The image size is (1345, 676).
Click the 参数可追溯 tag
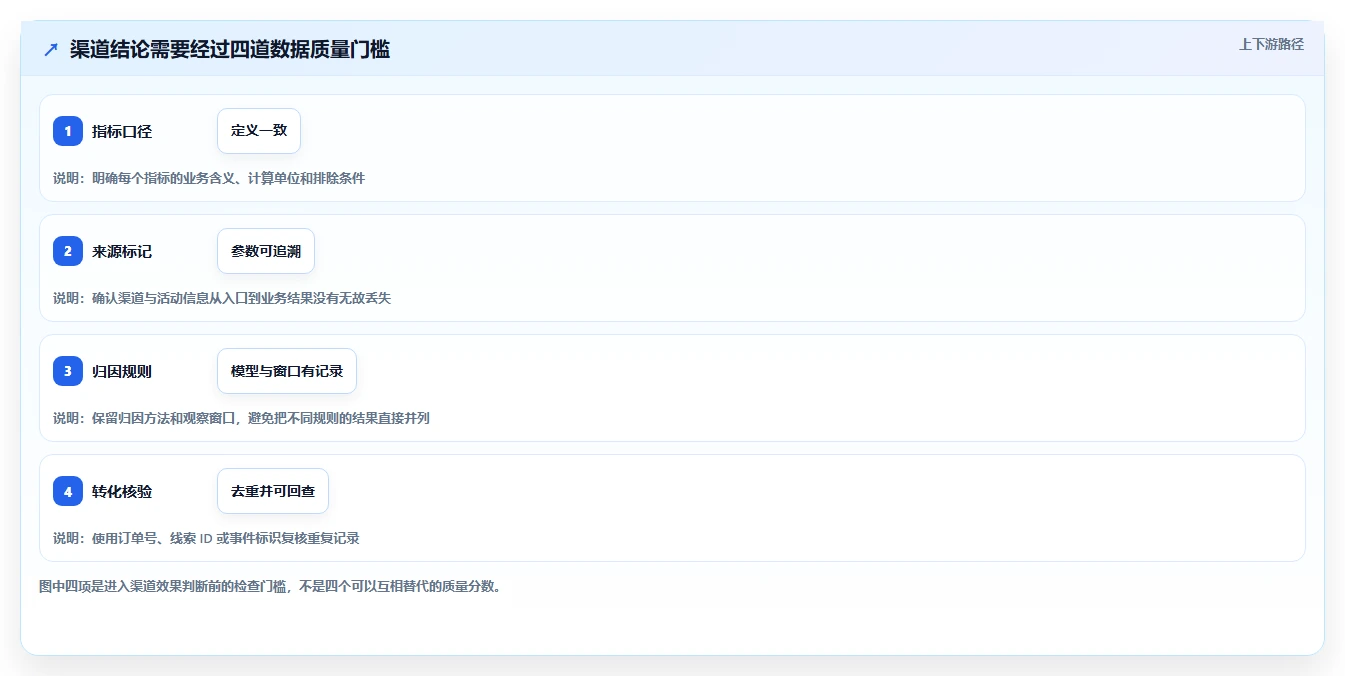point(266,251)
